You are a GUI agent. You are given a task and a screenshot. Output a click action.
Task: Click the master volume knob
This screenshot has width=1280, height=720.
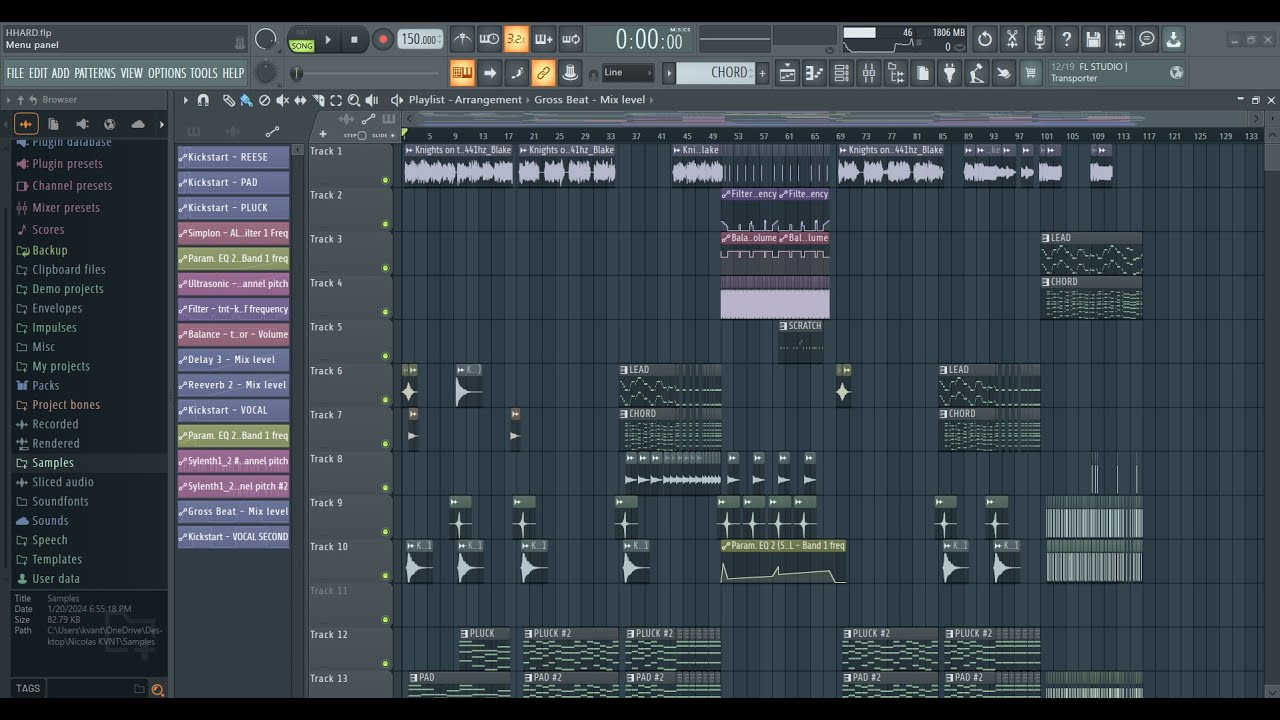[x=266, y=39]
